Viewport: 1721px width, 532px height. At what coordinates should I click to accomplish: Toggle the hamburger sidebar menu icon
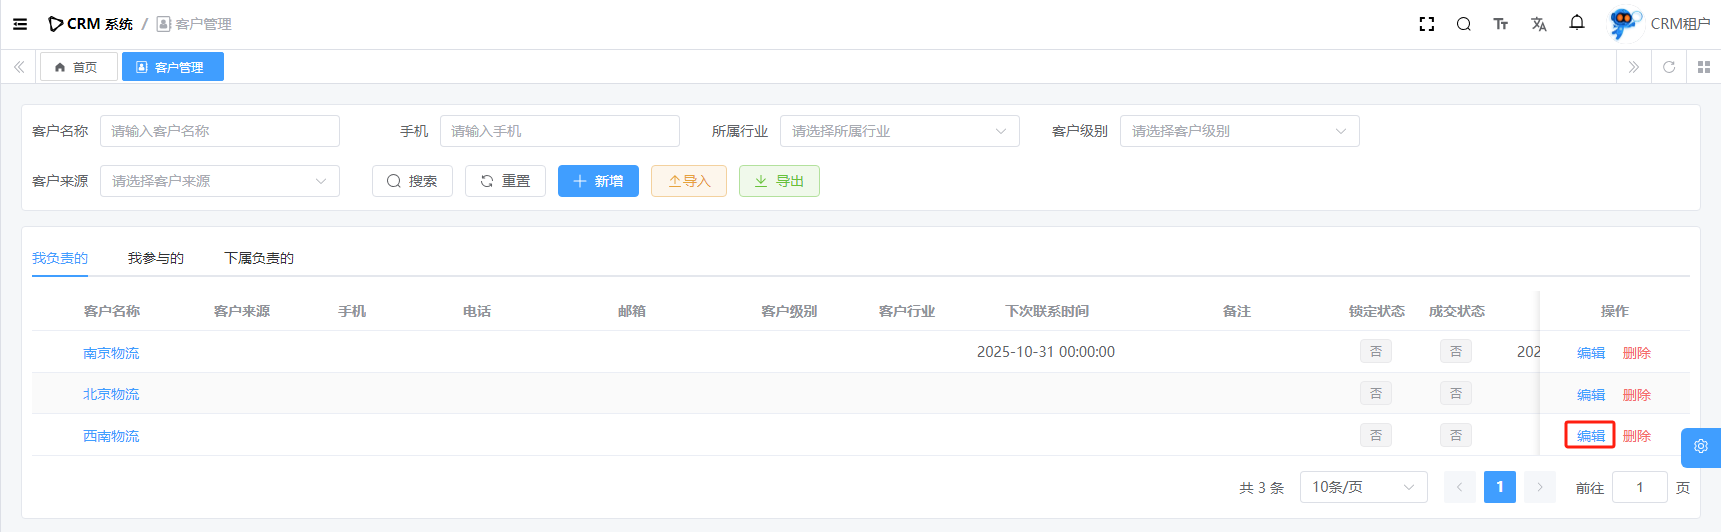point(20,24)
